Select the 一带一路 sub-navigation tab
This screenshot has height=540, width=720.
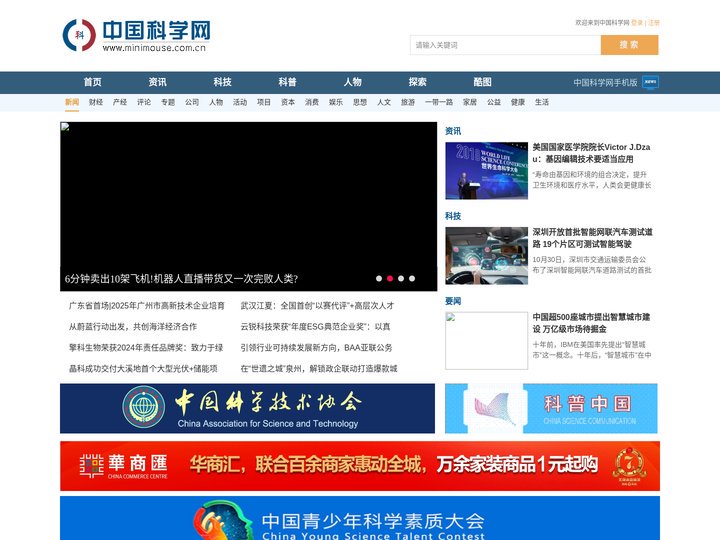439,102
